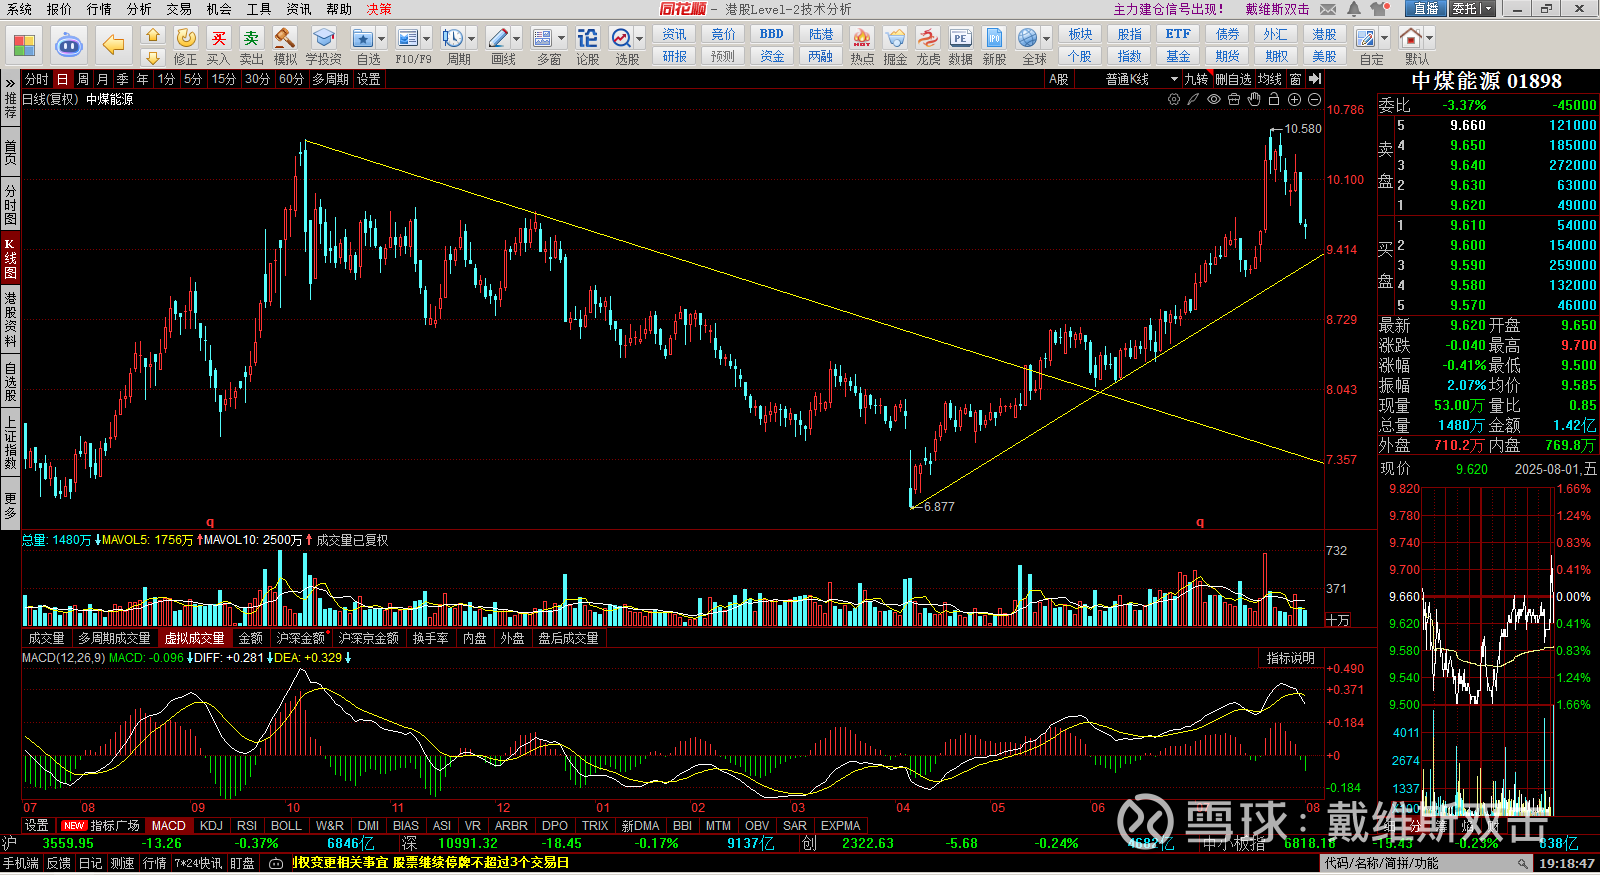Click the 研报 research reports button
Image resolution: width=1600 pixels, height=875 pixels.
(x=675, y=56)
